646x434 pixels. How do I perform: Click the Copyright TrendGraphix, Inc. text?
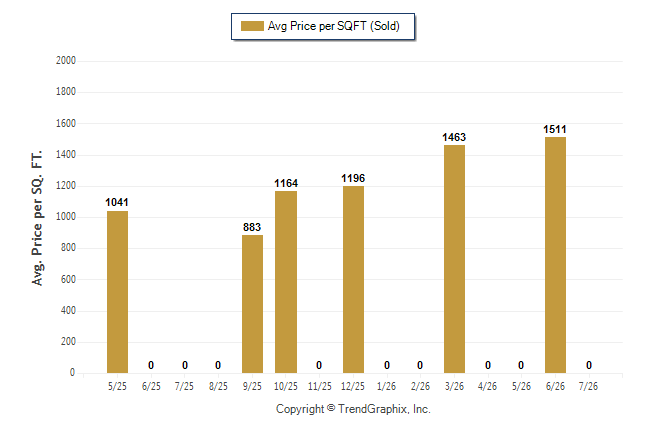(353, 409)
